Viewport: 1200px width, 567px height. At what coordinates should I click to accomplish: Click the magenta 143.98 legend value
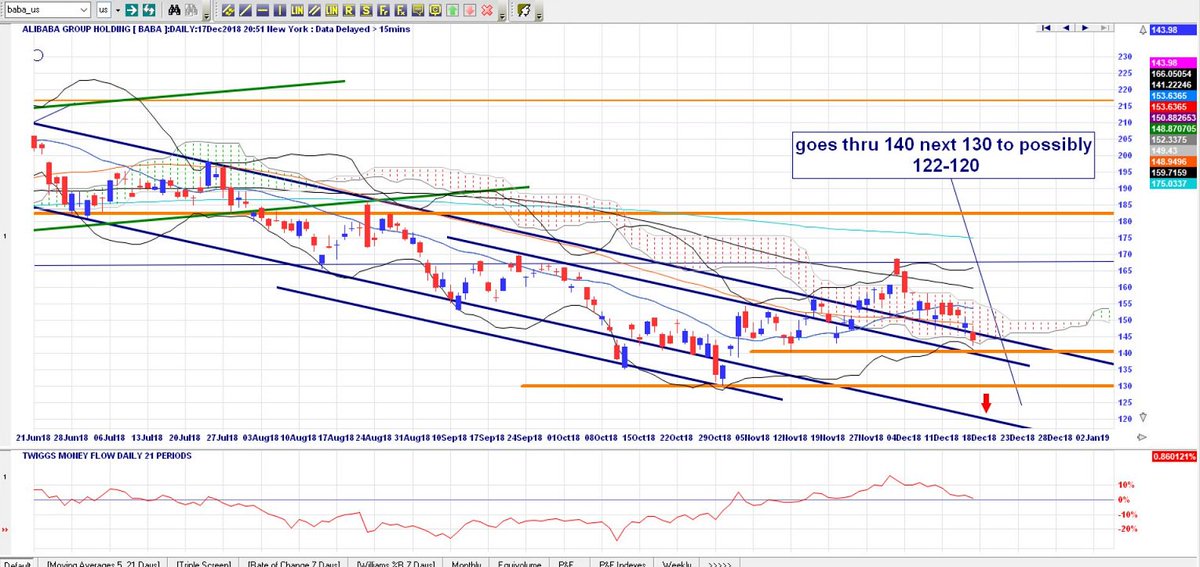(1173, 63)
